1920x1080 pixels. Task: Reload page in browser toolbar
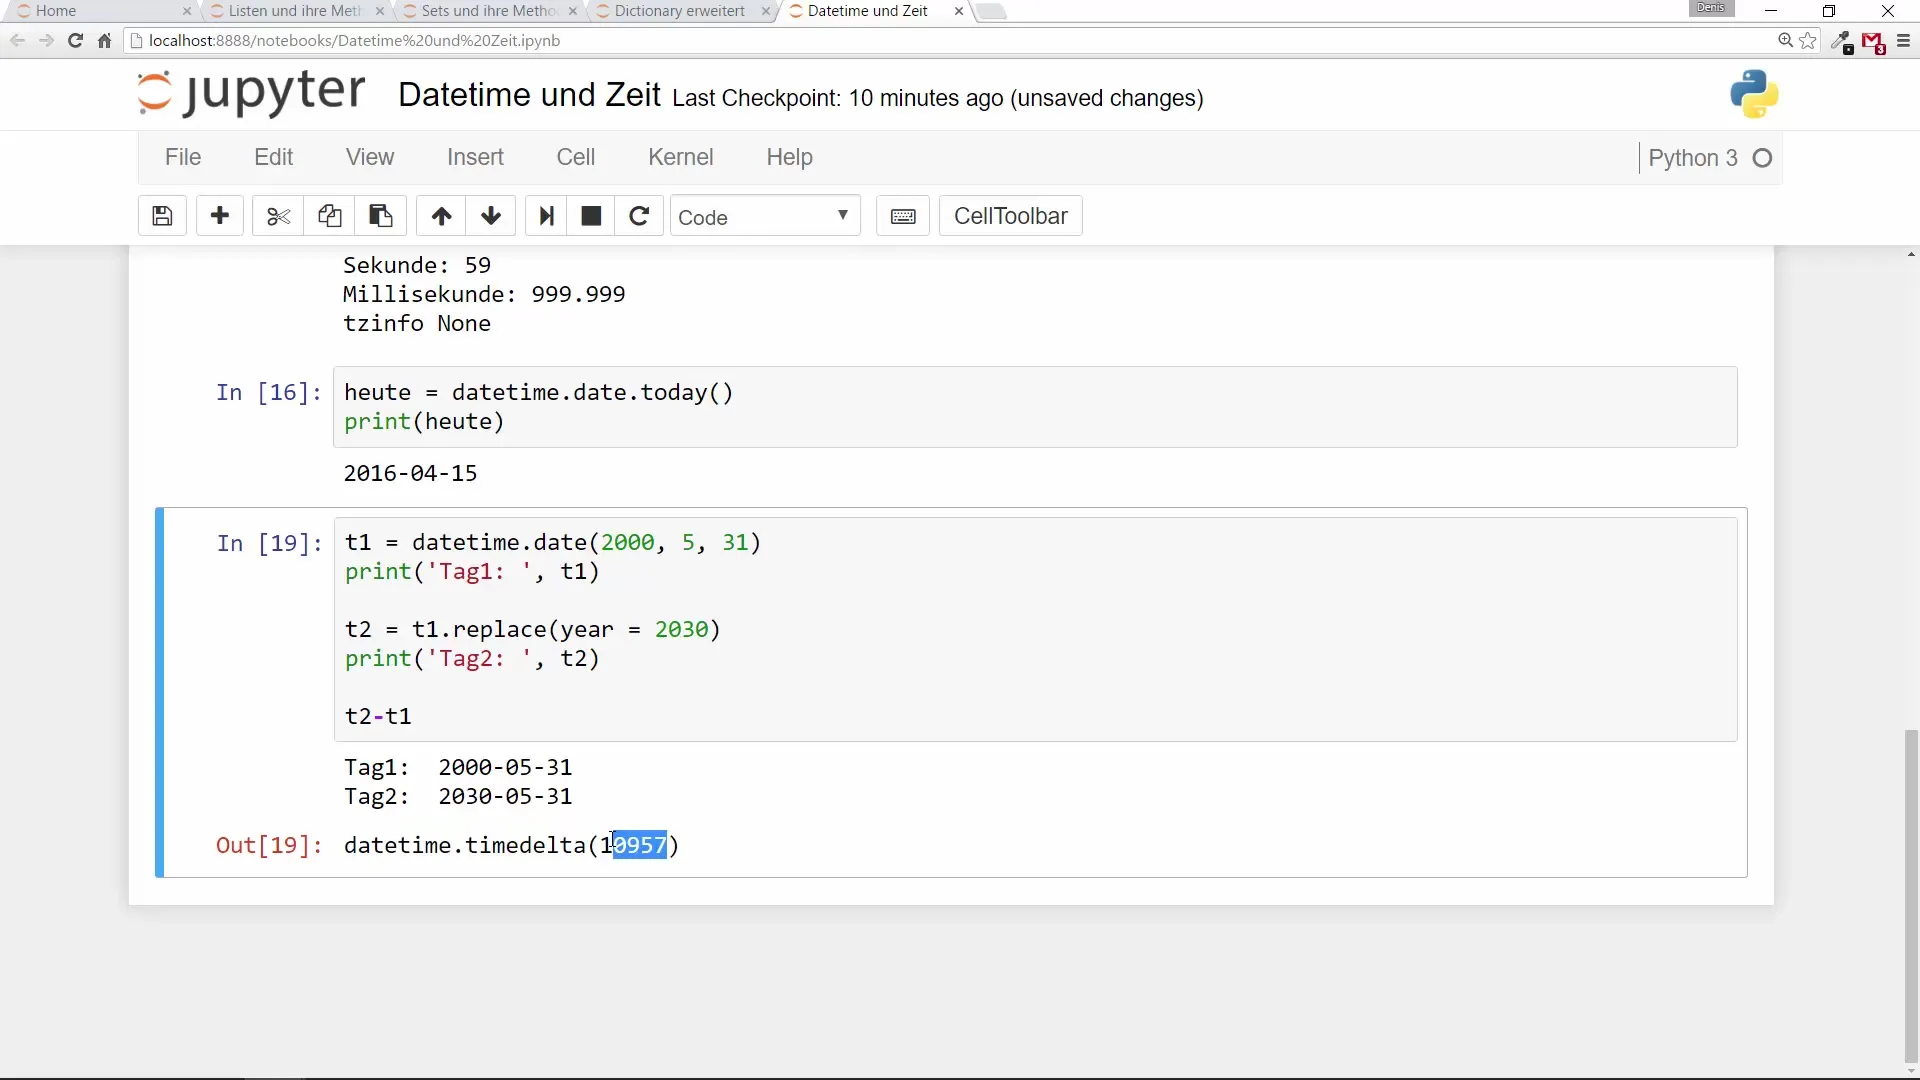click(75, 41)
